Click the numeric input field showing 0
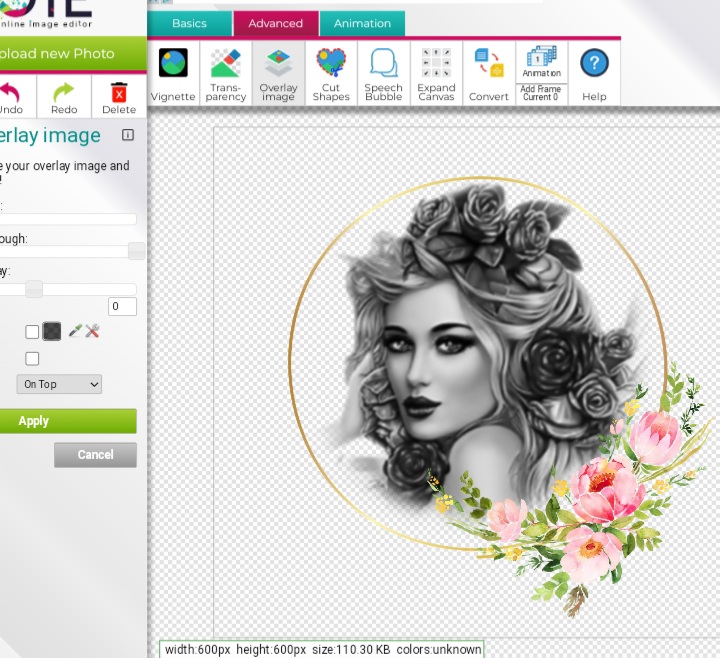 tap(122, 307)
